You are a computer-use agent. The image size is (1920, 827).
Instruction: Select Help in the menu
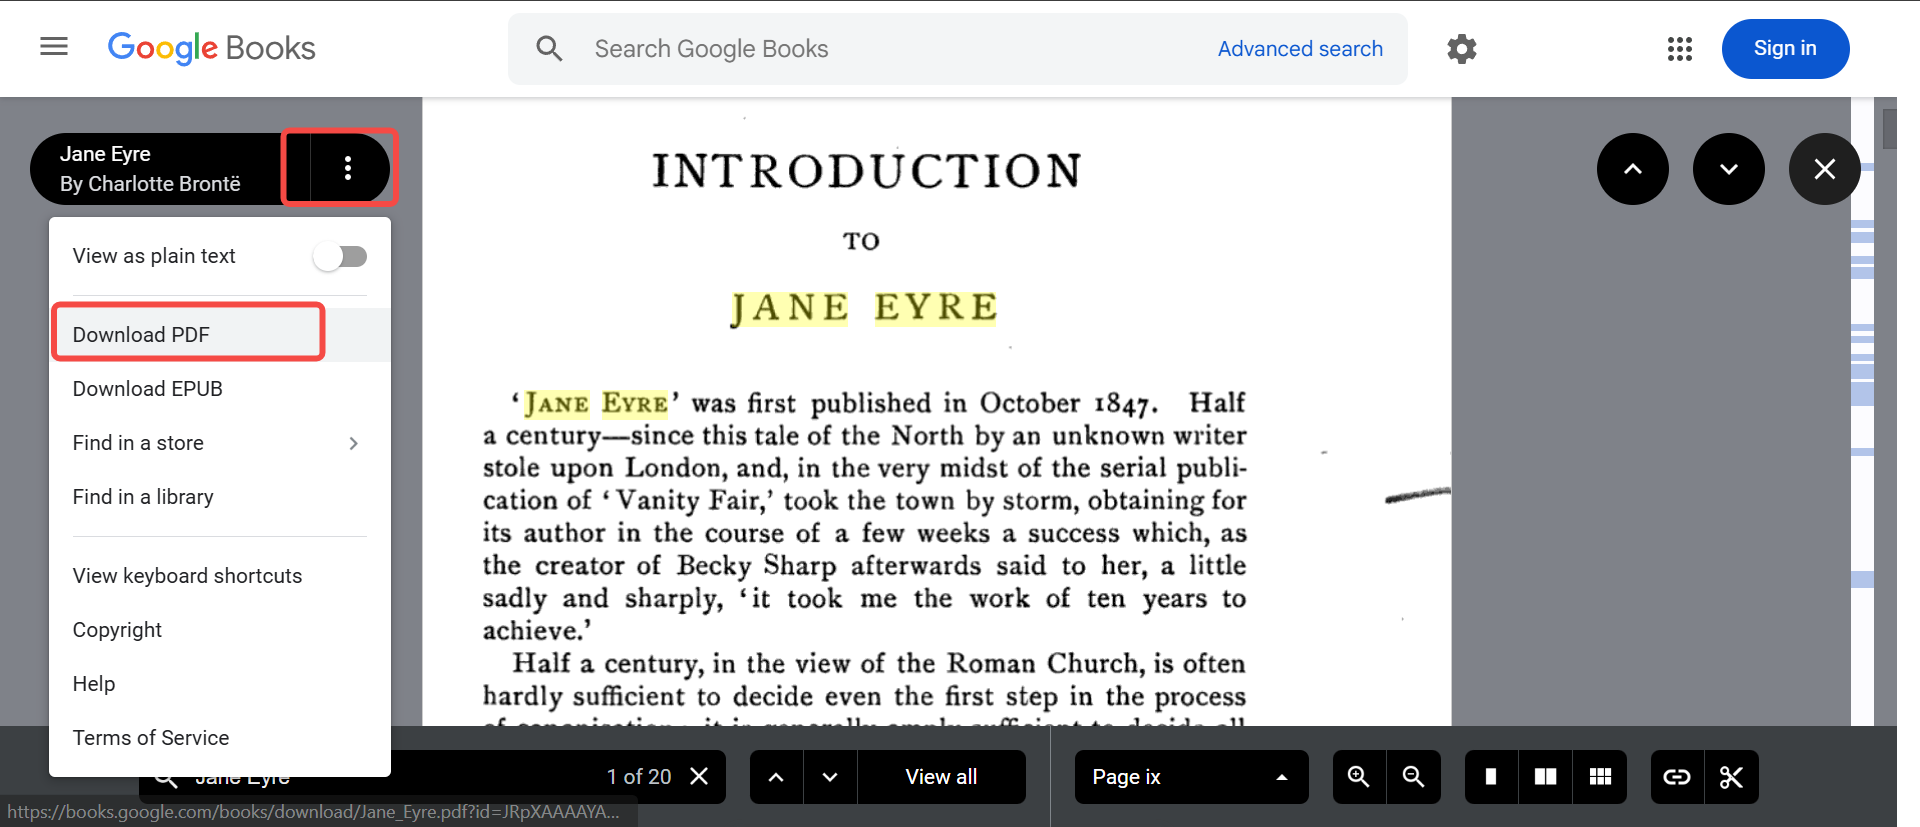tap(220, 684)
